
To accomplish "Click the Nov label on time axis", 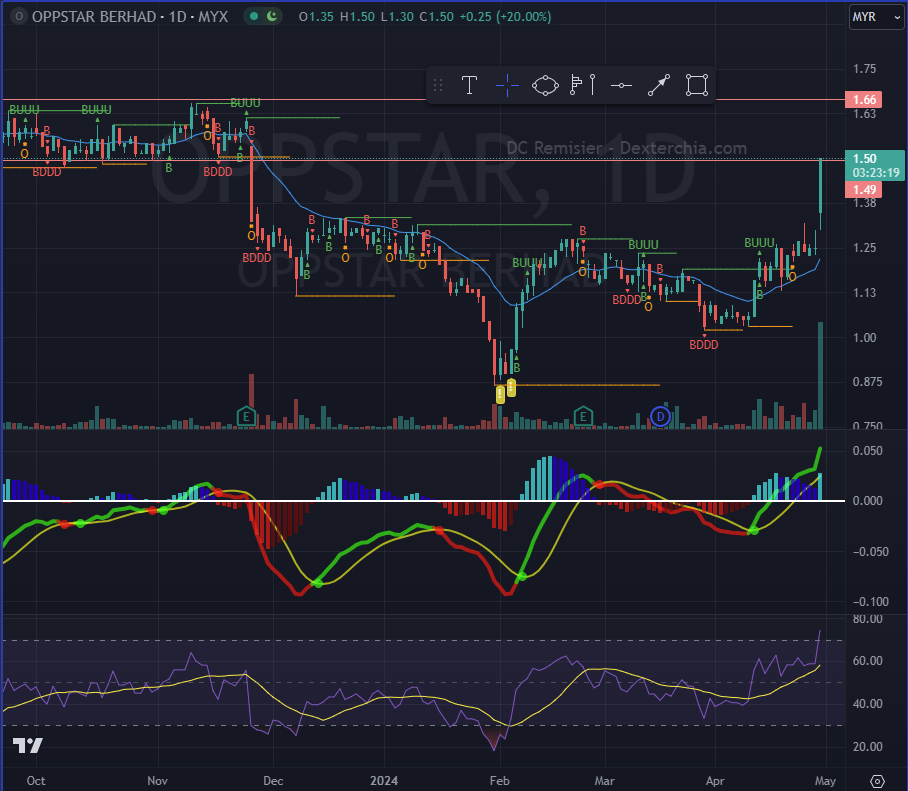I will (158, 781).
